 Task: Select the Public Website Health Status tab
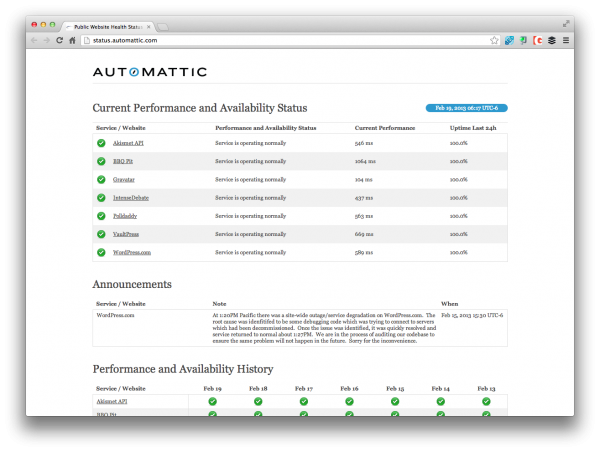tap(107, 27)
